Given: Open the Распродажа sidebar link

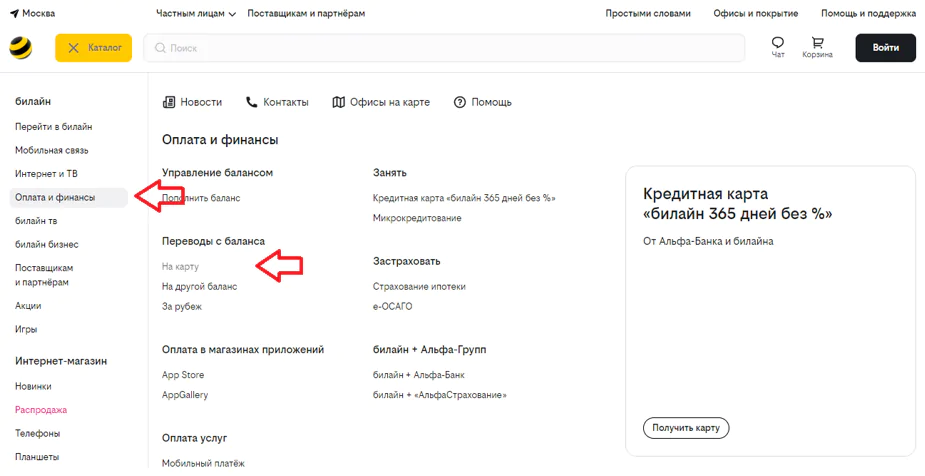Looking at the screenshot, I should [41, 410].
